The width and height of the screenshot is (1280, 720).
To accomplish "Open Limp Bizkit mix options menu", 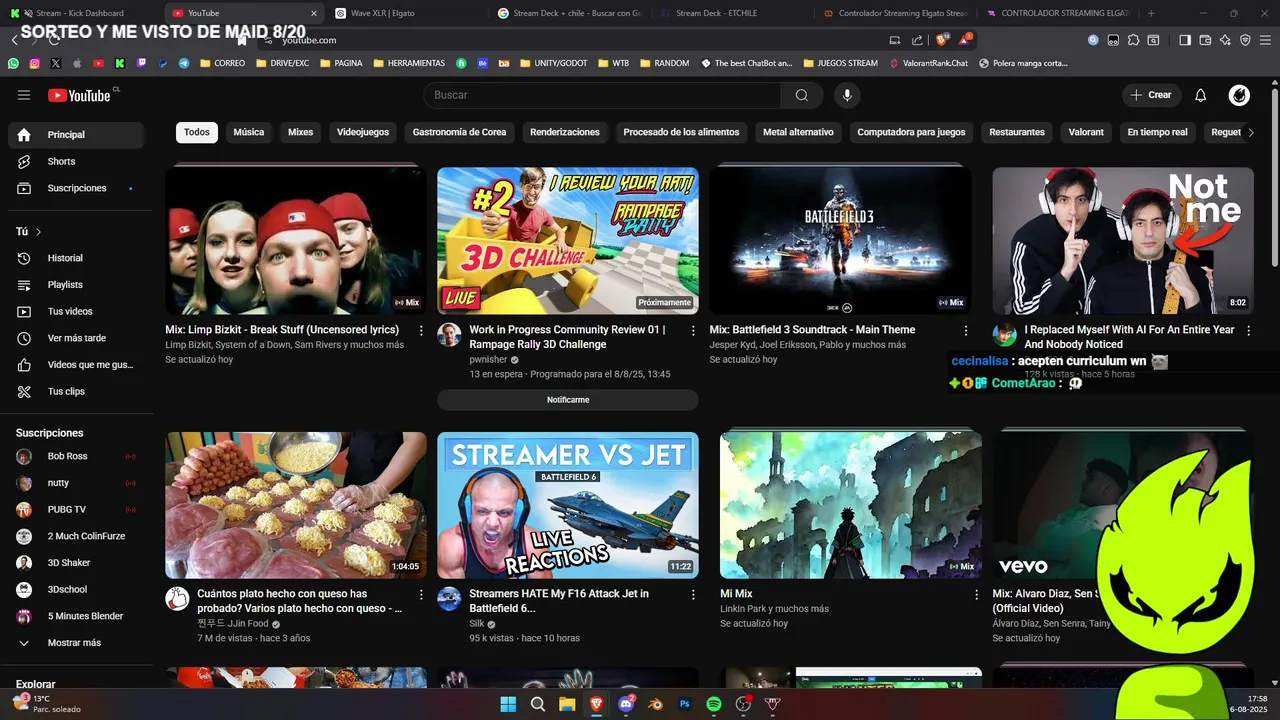I will [x=421, y=330].
